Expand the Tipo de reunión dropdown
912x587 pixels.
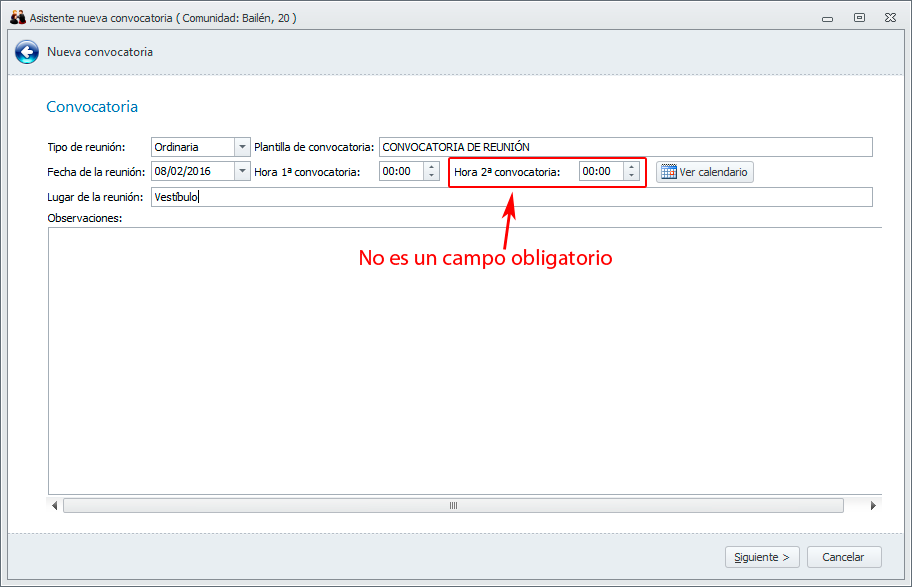pyautogui.click(x=243, y=147)
